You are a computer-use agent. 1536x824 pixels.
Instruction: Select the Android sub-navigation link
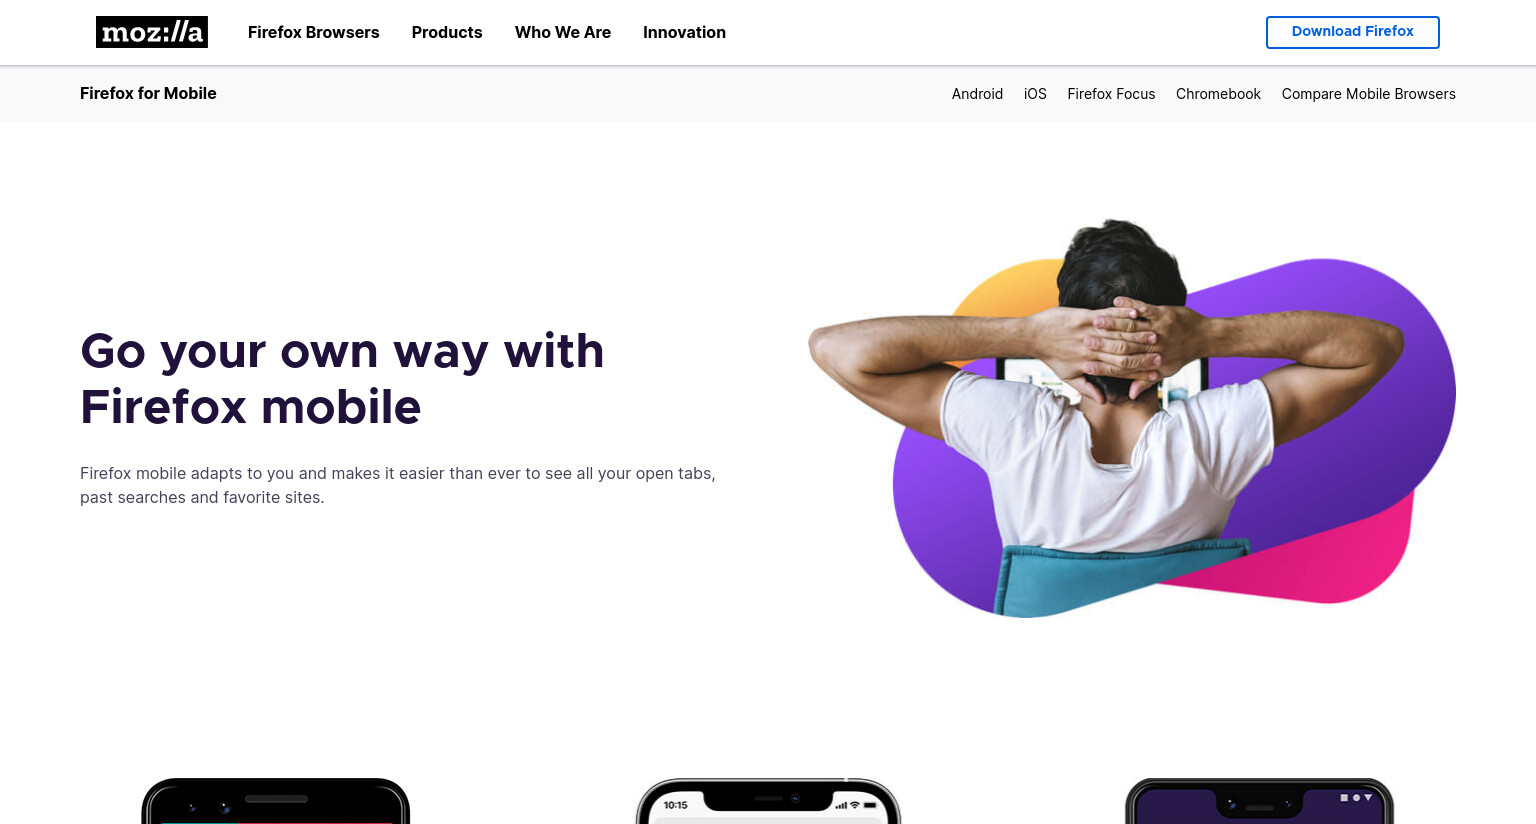[977, 94]
